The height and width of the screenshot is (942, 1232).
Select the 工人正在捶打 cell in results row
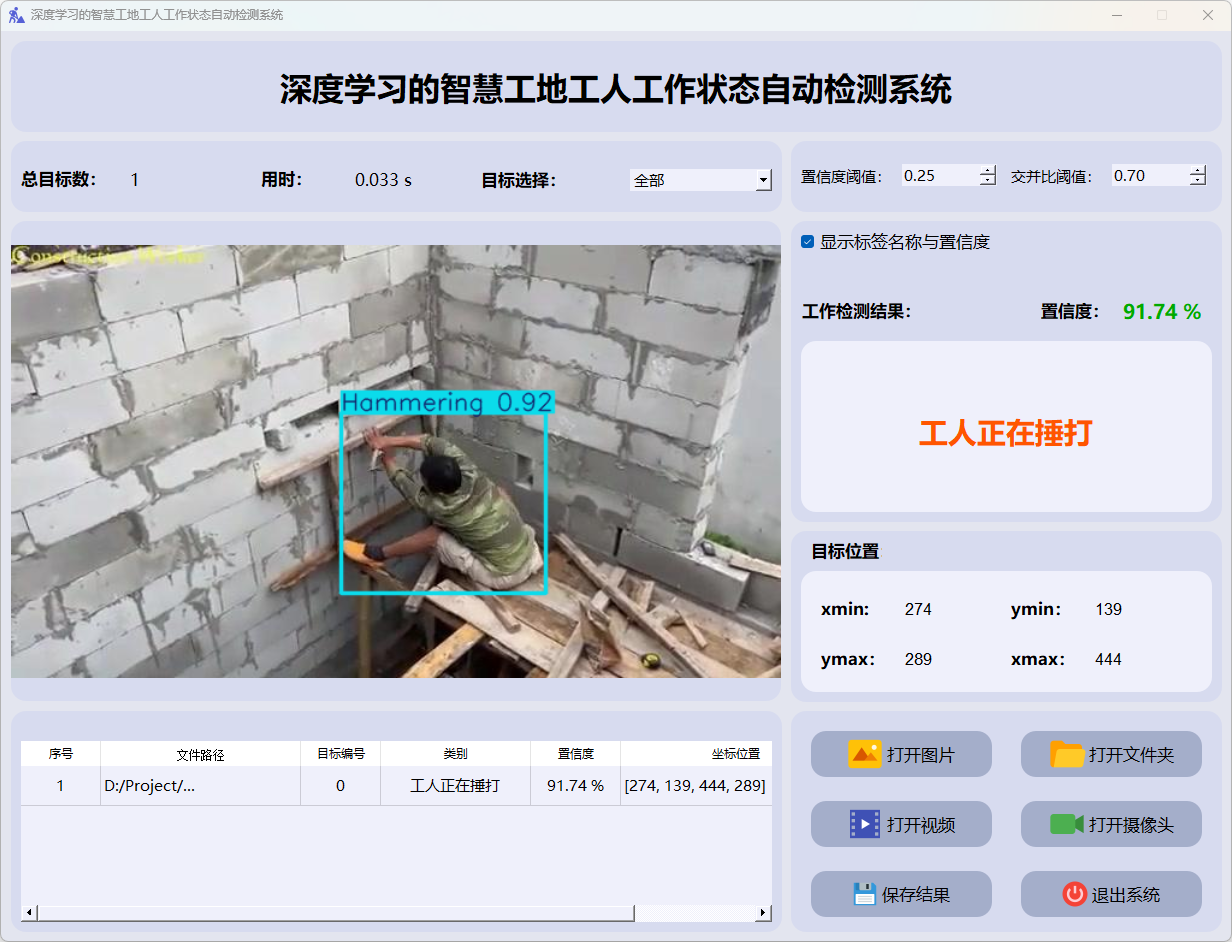pyautogui.click(x=455, y=786)
